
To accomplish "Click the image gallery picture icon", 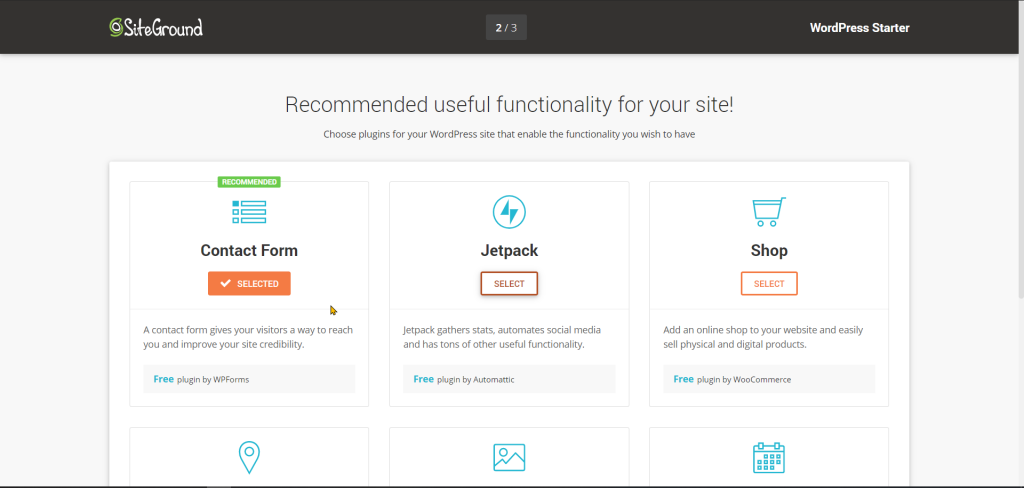I will [x=509, y=457].
